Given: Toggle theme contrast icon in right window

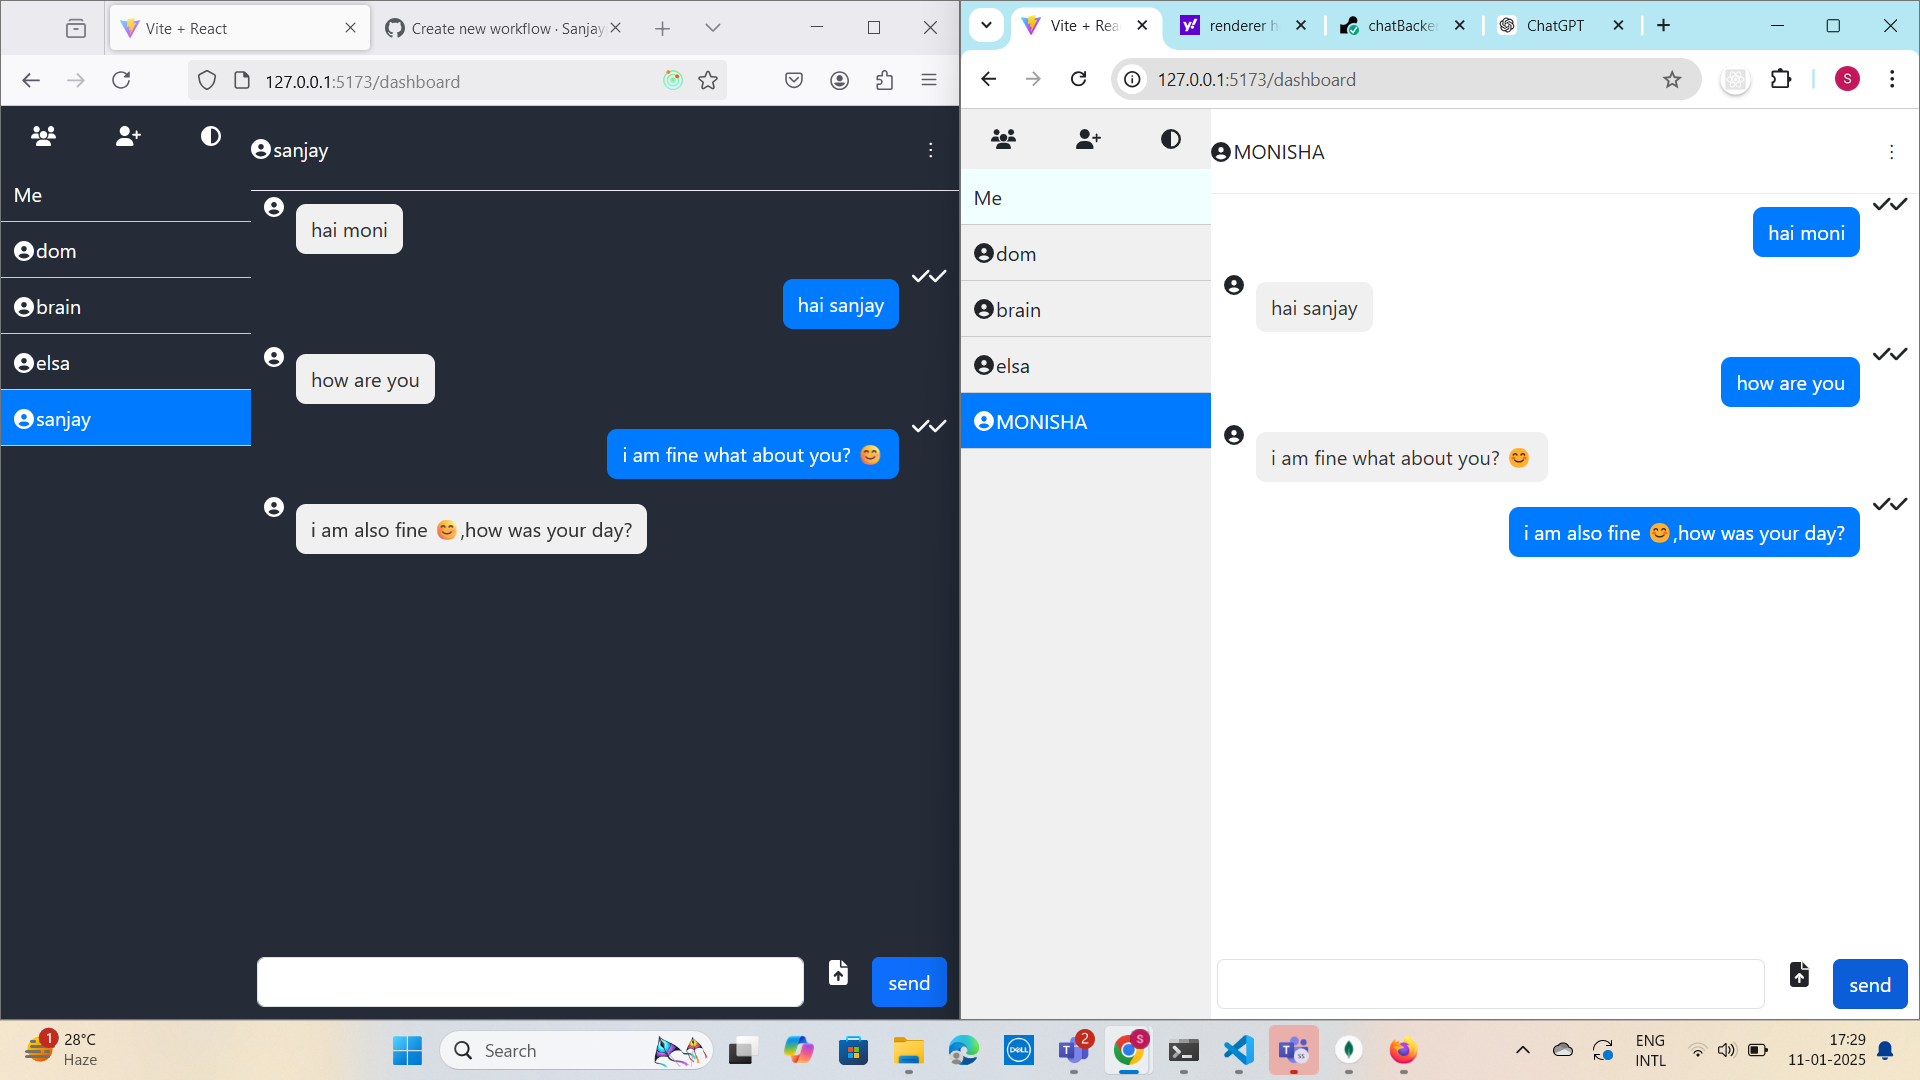Looking at the screenshot, I should coord(1170,139).
